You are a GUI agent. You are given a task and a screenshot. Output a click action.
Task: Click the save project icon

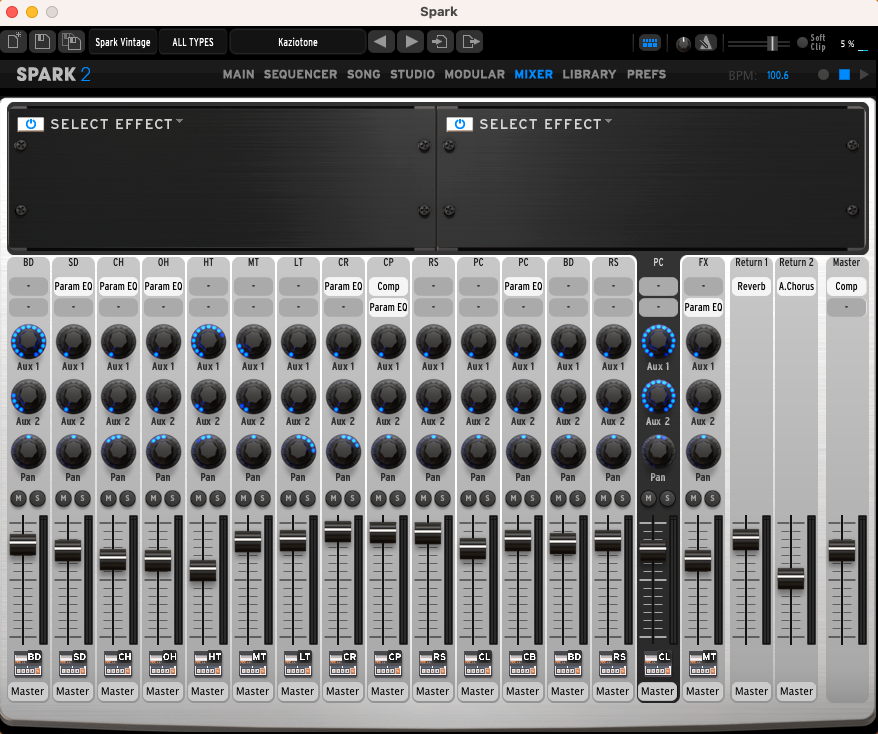pyautogui.click(x=42, y=41)
